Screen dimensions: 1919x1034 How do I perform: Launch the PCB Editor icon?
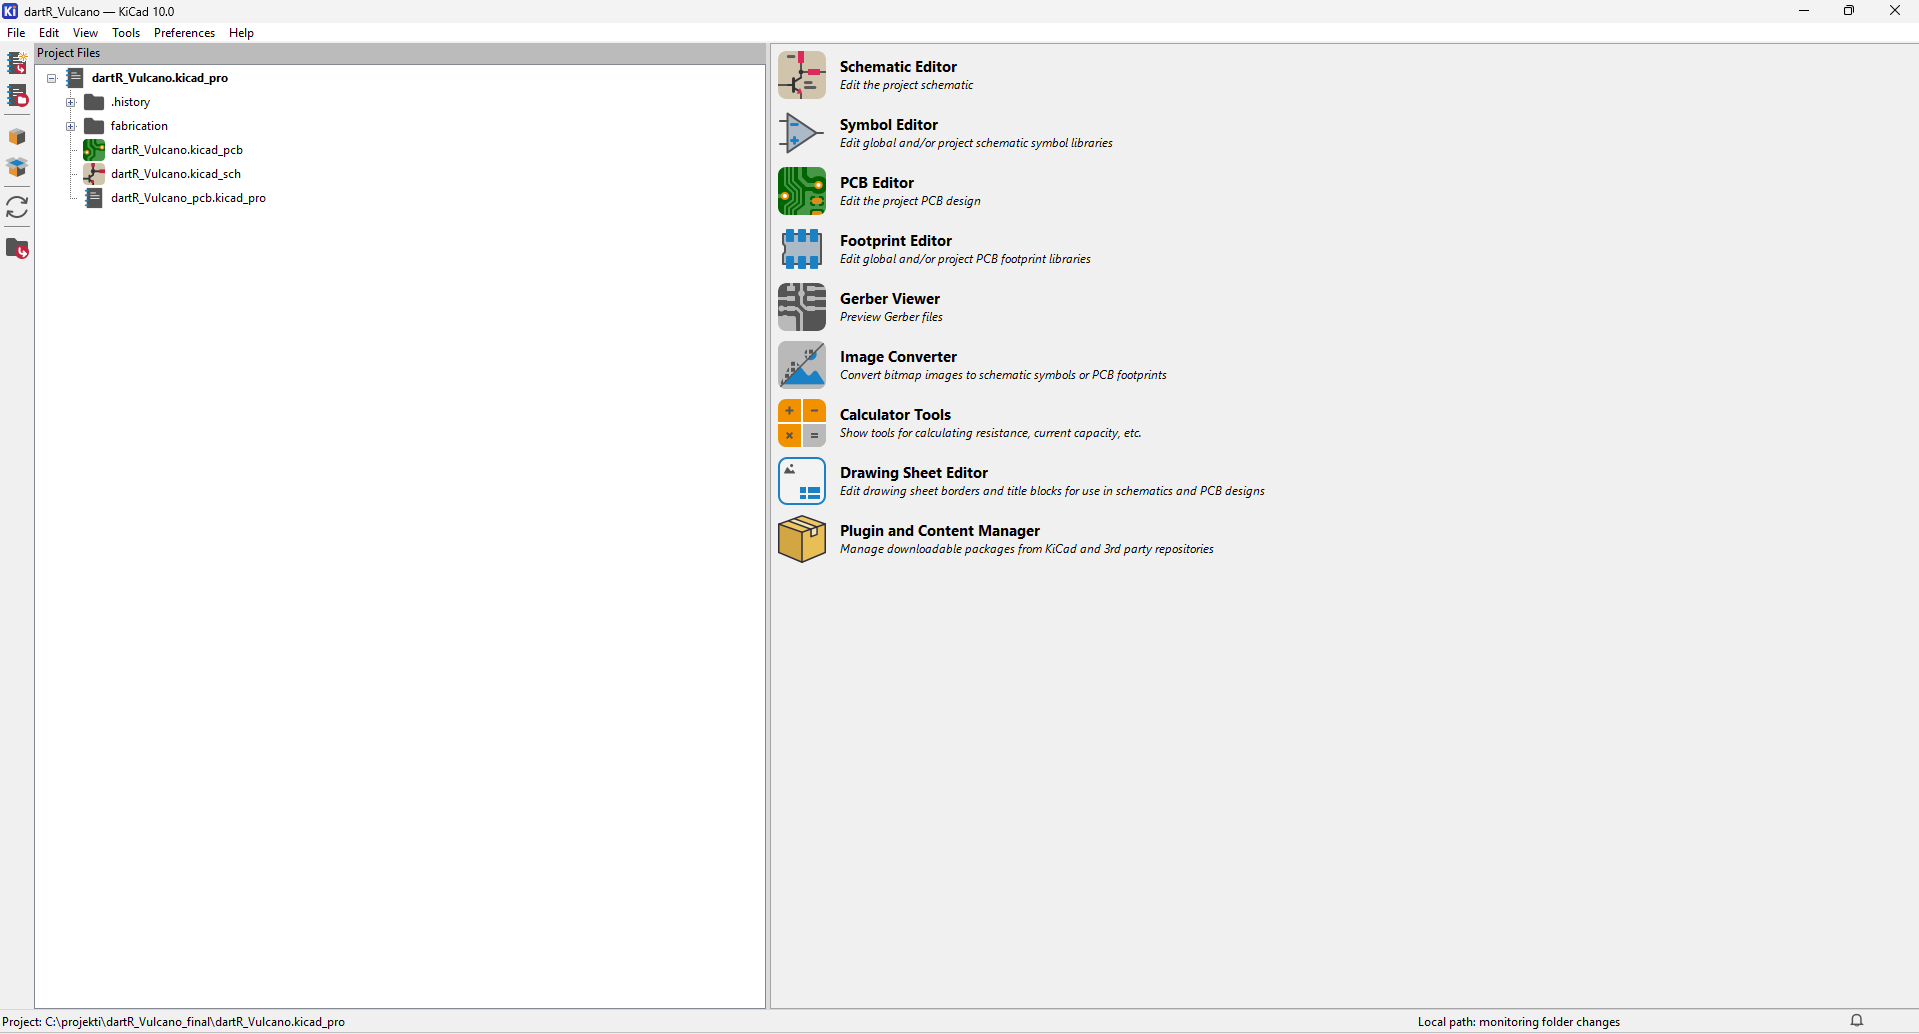[802, 191]
